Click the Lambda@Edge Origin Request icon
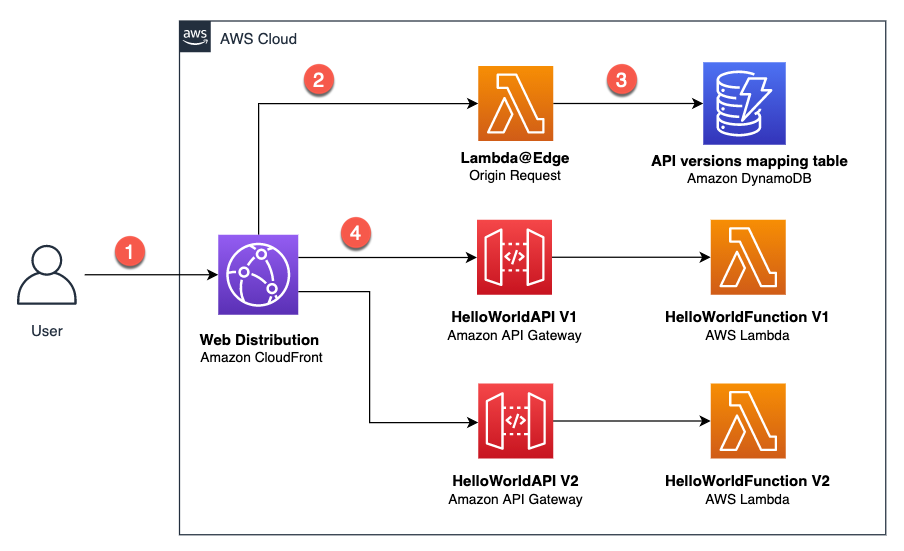904x551 pixels. tap(515, 103)
